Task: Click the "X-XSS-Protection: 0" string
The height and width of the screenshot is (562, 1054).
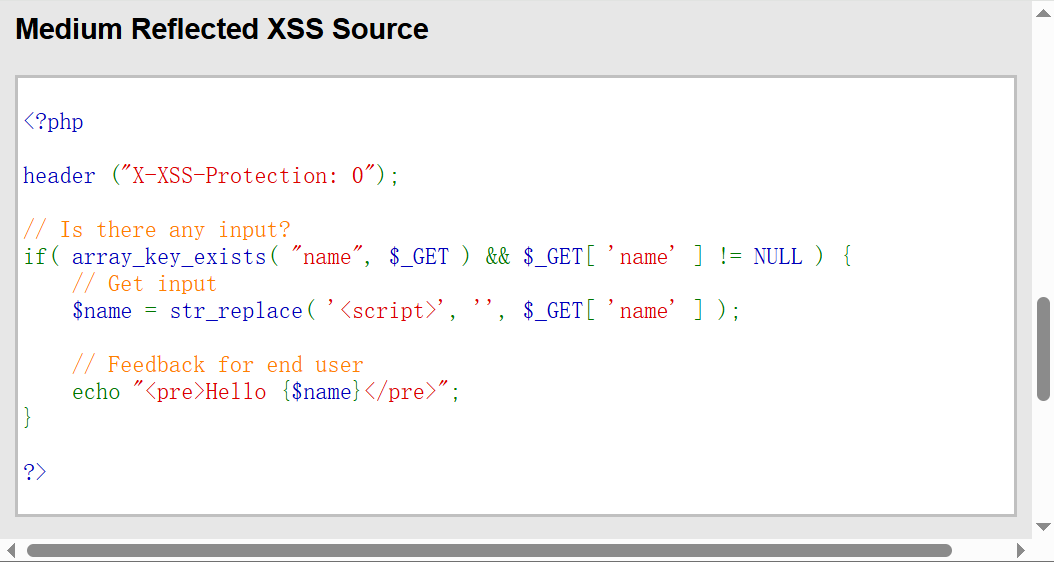Action: [248, 176]
